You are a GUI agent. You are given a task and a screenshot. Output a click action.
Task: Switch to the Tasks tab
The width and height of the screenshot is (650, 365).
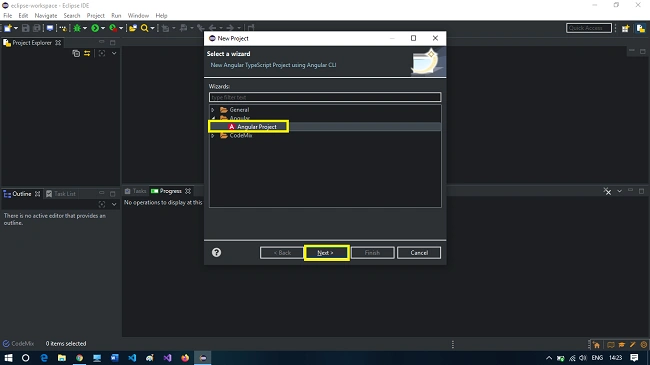click(136, 191)
